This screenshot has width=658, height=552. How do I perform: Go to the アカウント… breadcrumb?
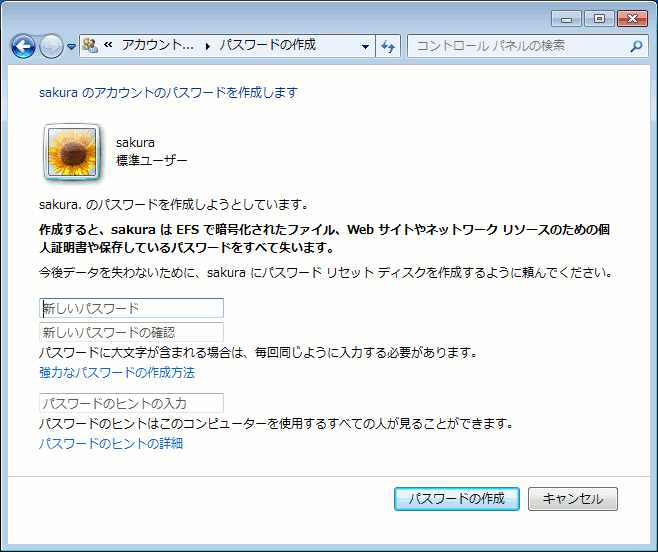[156, 46]
